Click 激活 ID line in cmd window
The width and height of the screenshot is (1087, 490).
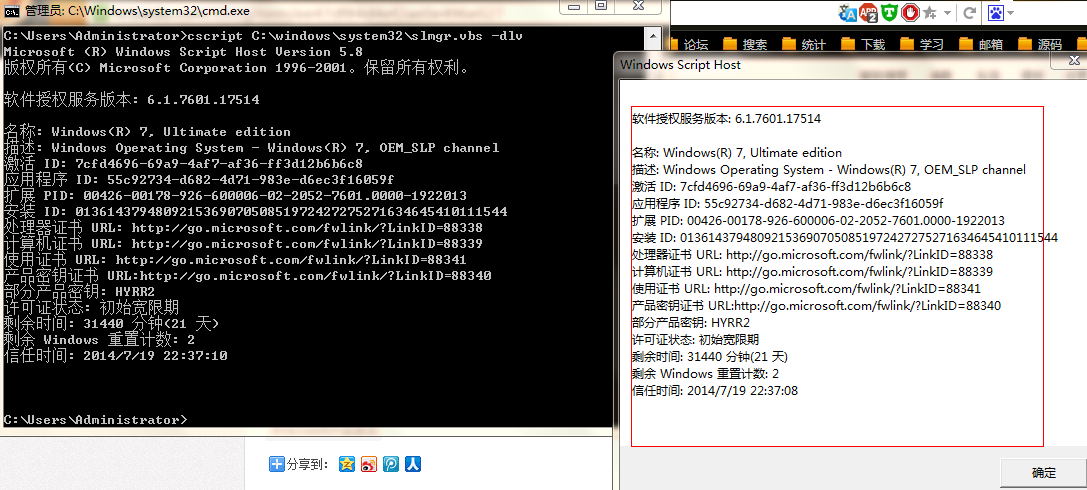tap(183, 164)
